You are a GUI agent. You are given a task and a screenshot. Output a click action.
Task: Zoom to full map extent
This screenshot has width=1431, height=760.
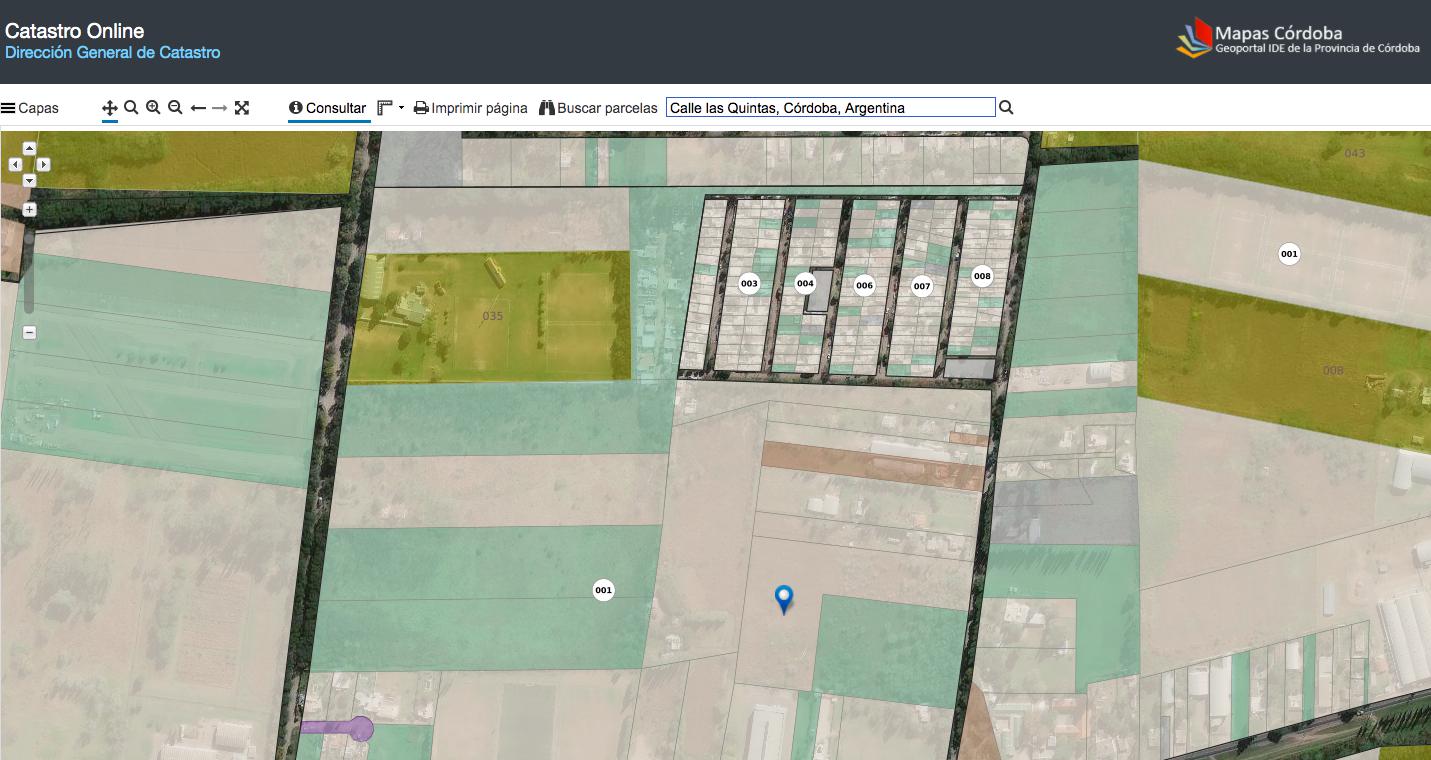242,108
